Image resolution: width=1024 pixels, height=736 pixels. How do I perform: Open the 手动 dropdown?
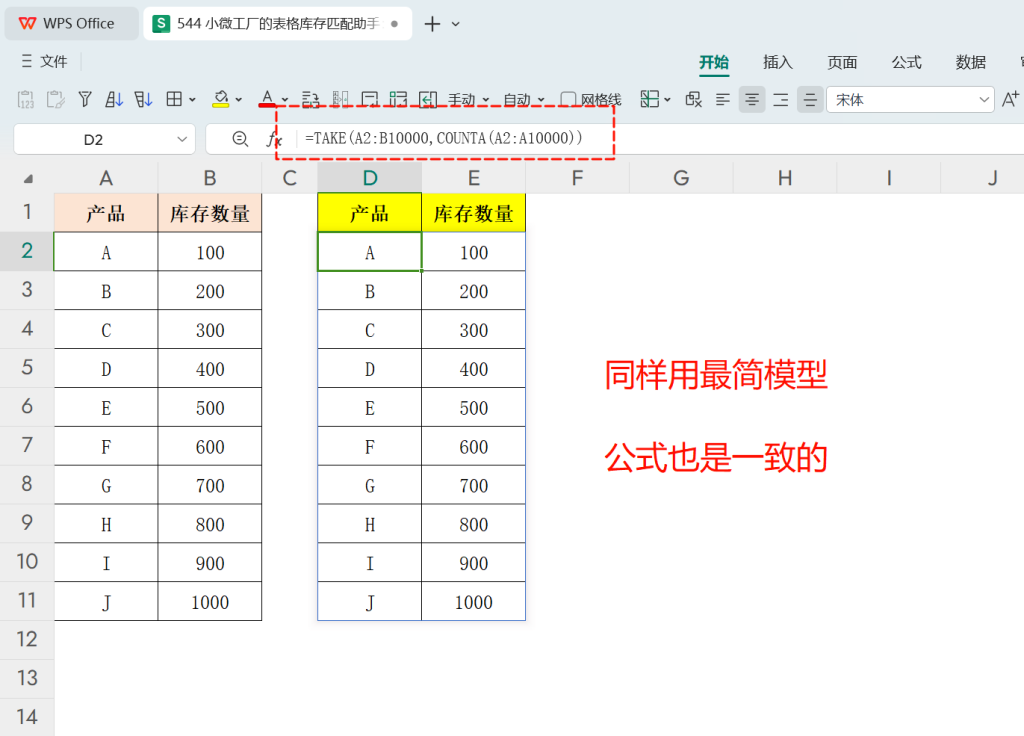click(x=468, y=100)
